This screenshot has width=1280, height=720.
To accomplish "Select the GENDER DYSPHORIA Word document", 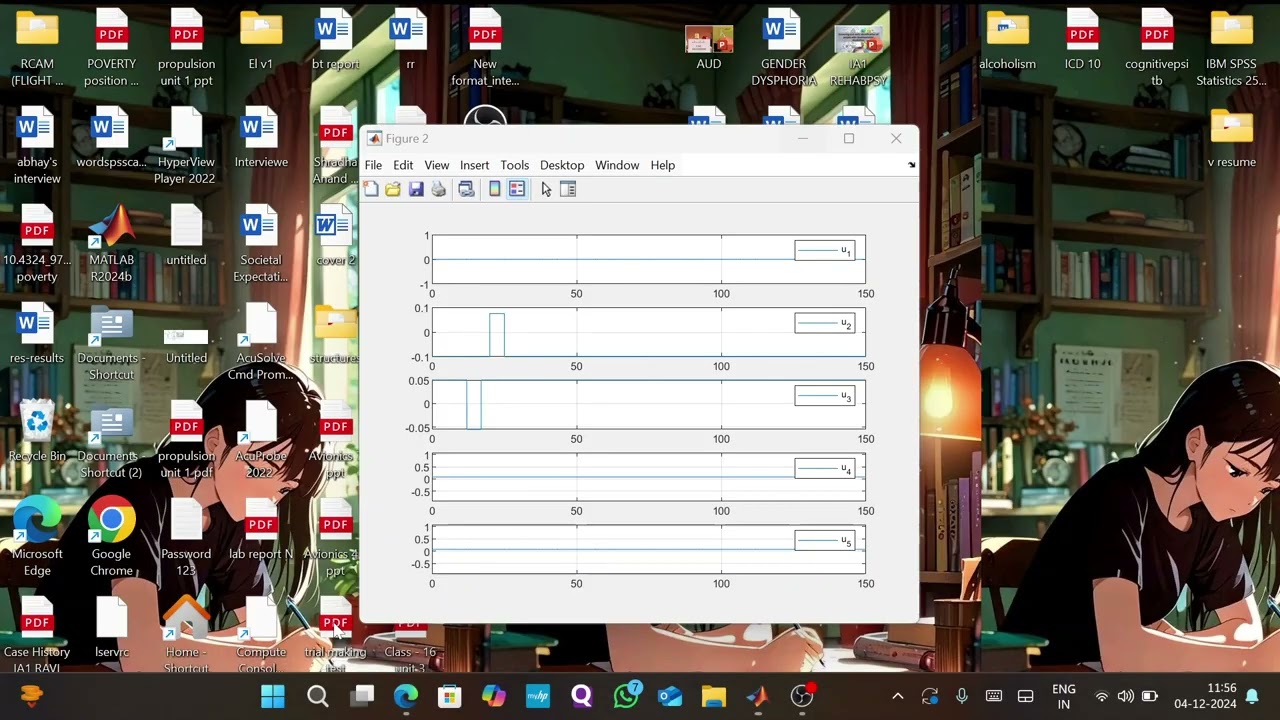I will (783, 48).
